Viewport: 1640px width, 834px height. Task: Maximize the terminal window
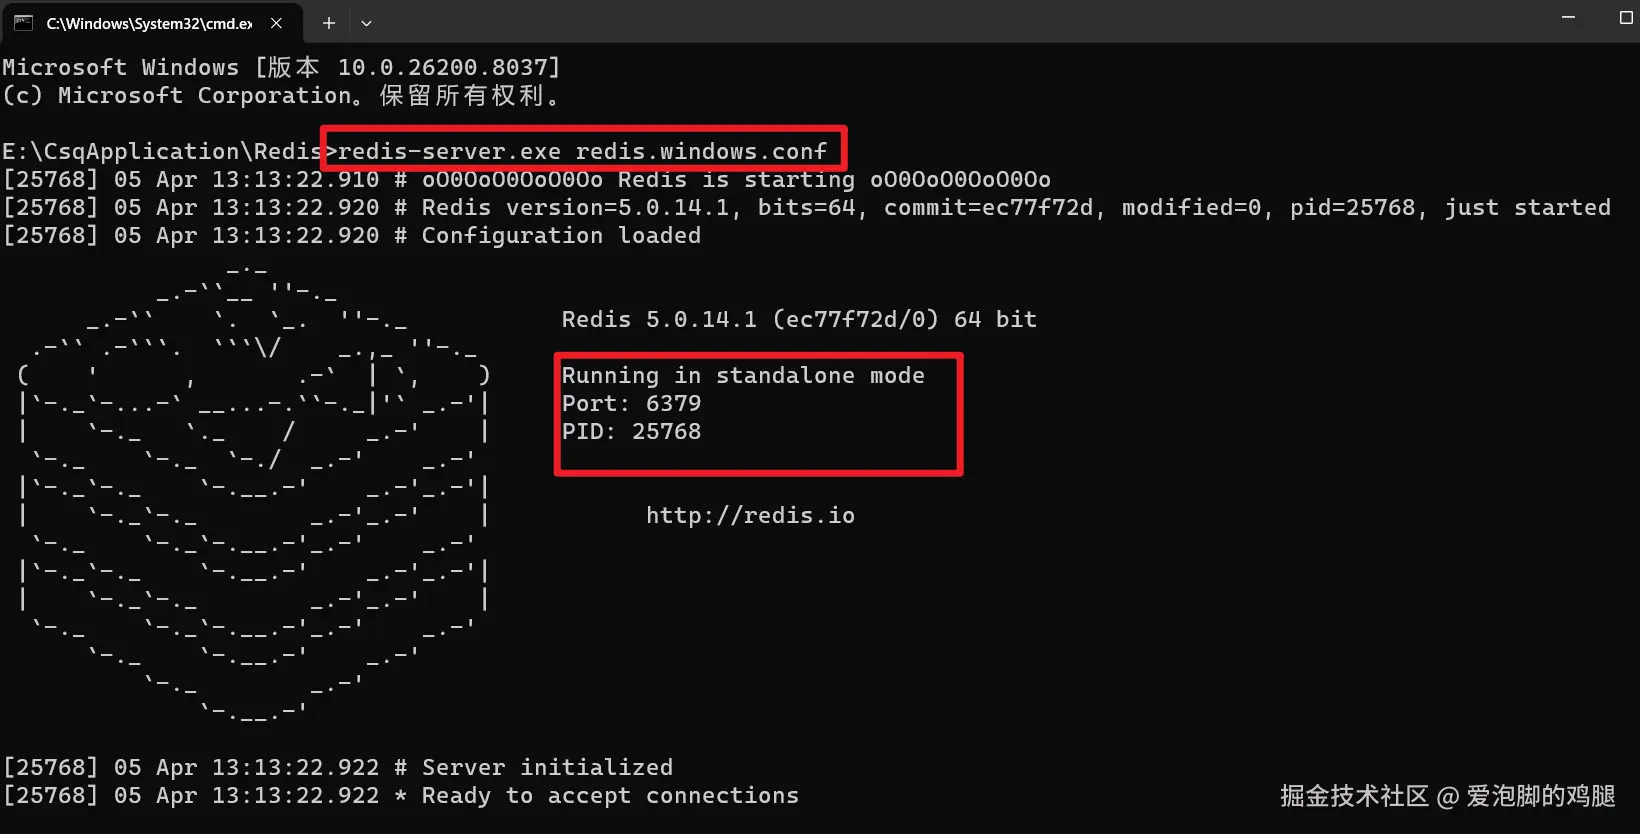[x=1626, y=18]
